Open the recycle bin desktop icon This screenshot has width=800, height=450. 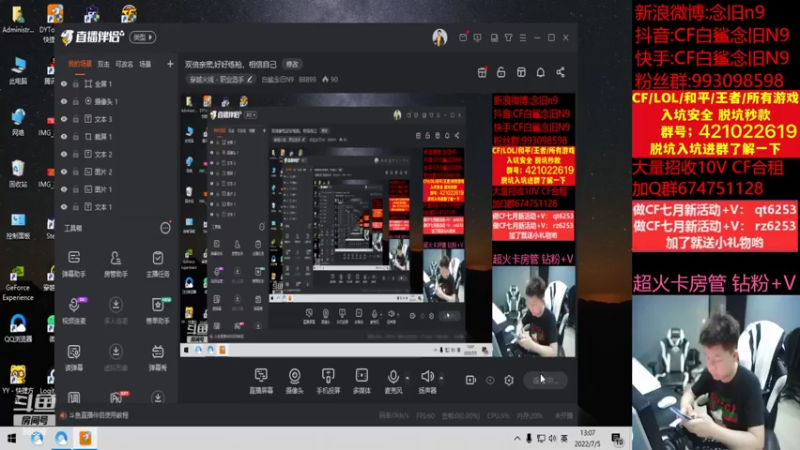(18, 173)
